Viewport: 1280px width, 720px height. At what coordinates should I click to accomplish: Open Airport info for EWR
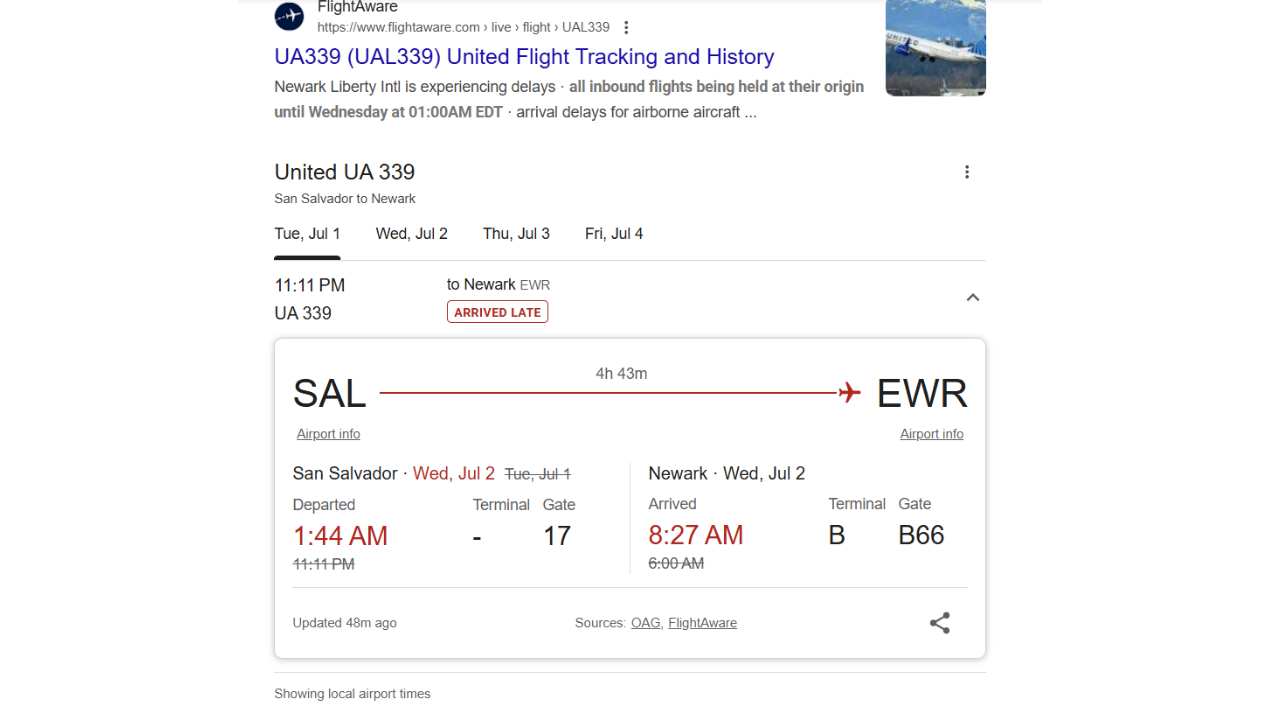932,434
